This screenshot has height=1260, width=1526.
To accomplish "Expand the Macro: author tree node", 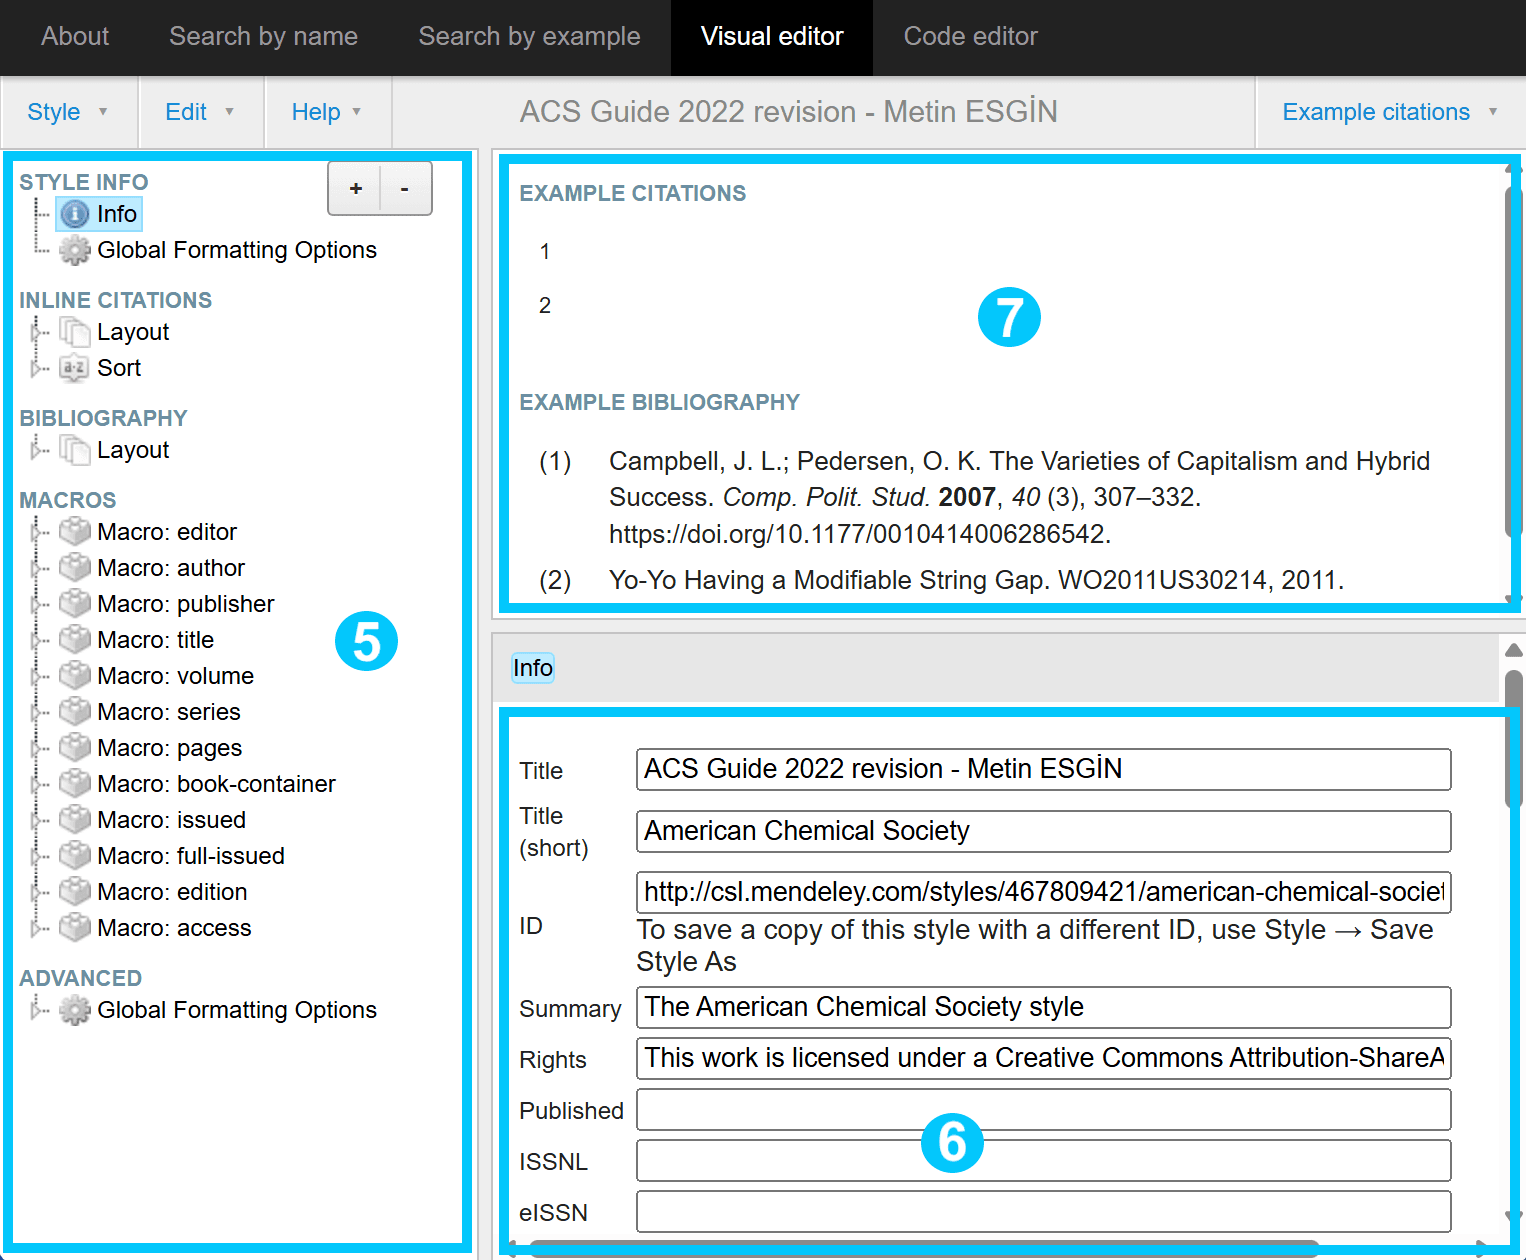I will click(x=36, y=568).
